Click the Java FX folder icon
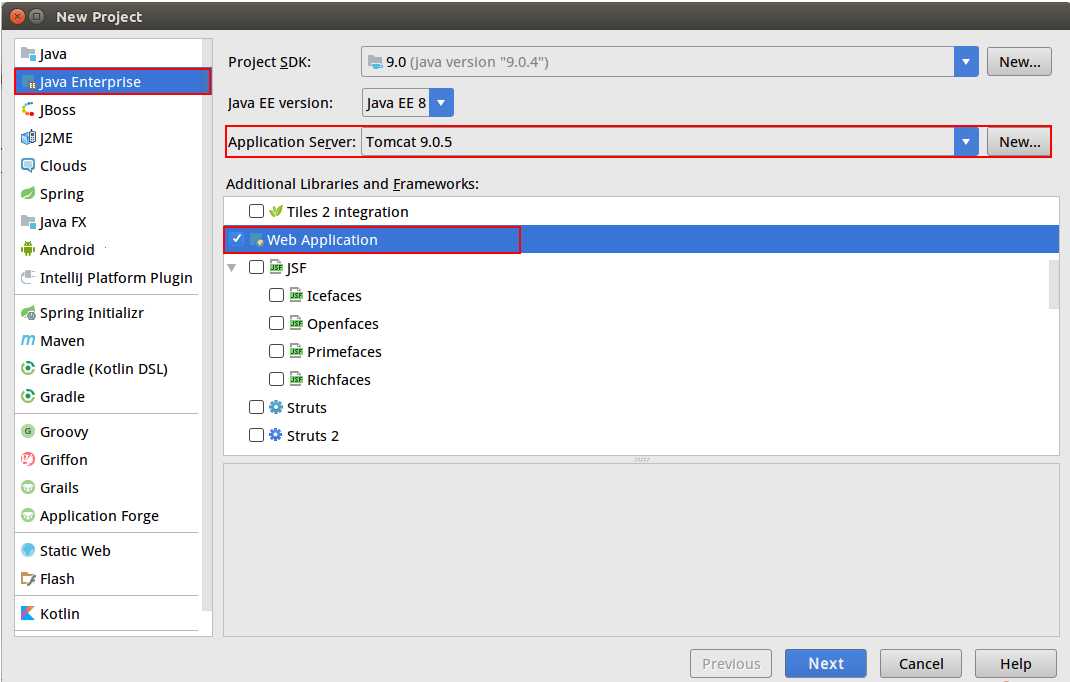Image resolution: width=1070 pixels, height=682 pixels. point(28,221)
